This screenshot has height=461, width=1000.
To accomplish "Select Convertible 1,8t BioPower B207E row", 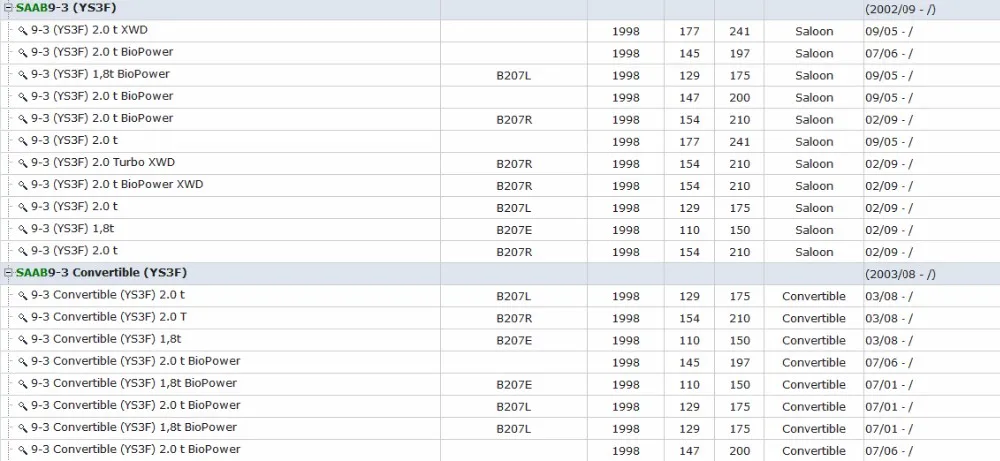I will (x=500, y=384).
